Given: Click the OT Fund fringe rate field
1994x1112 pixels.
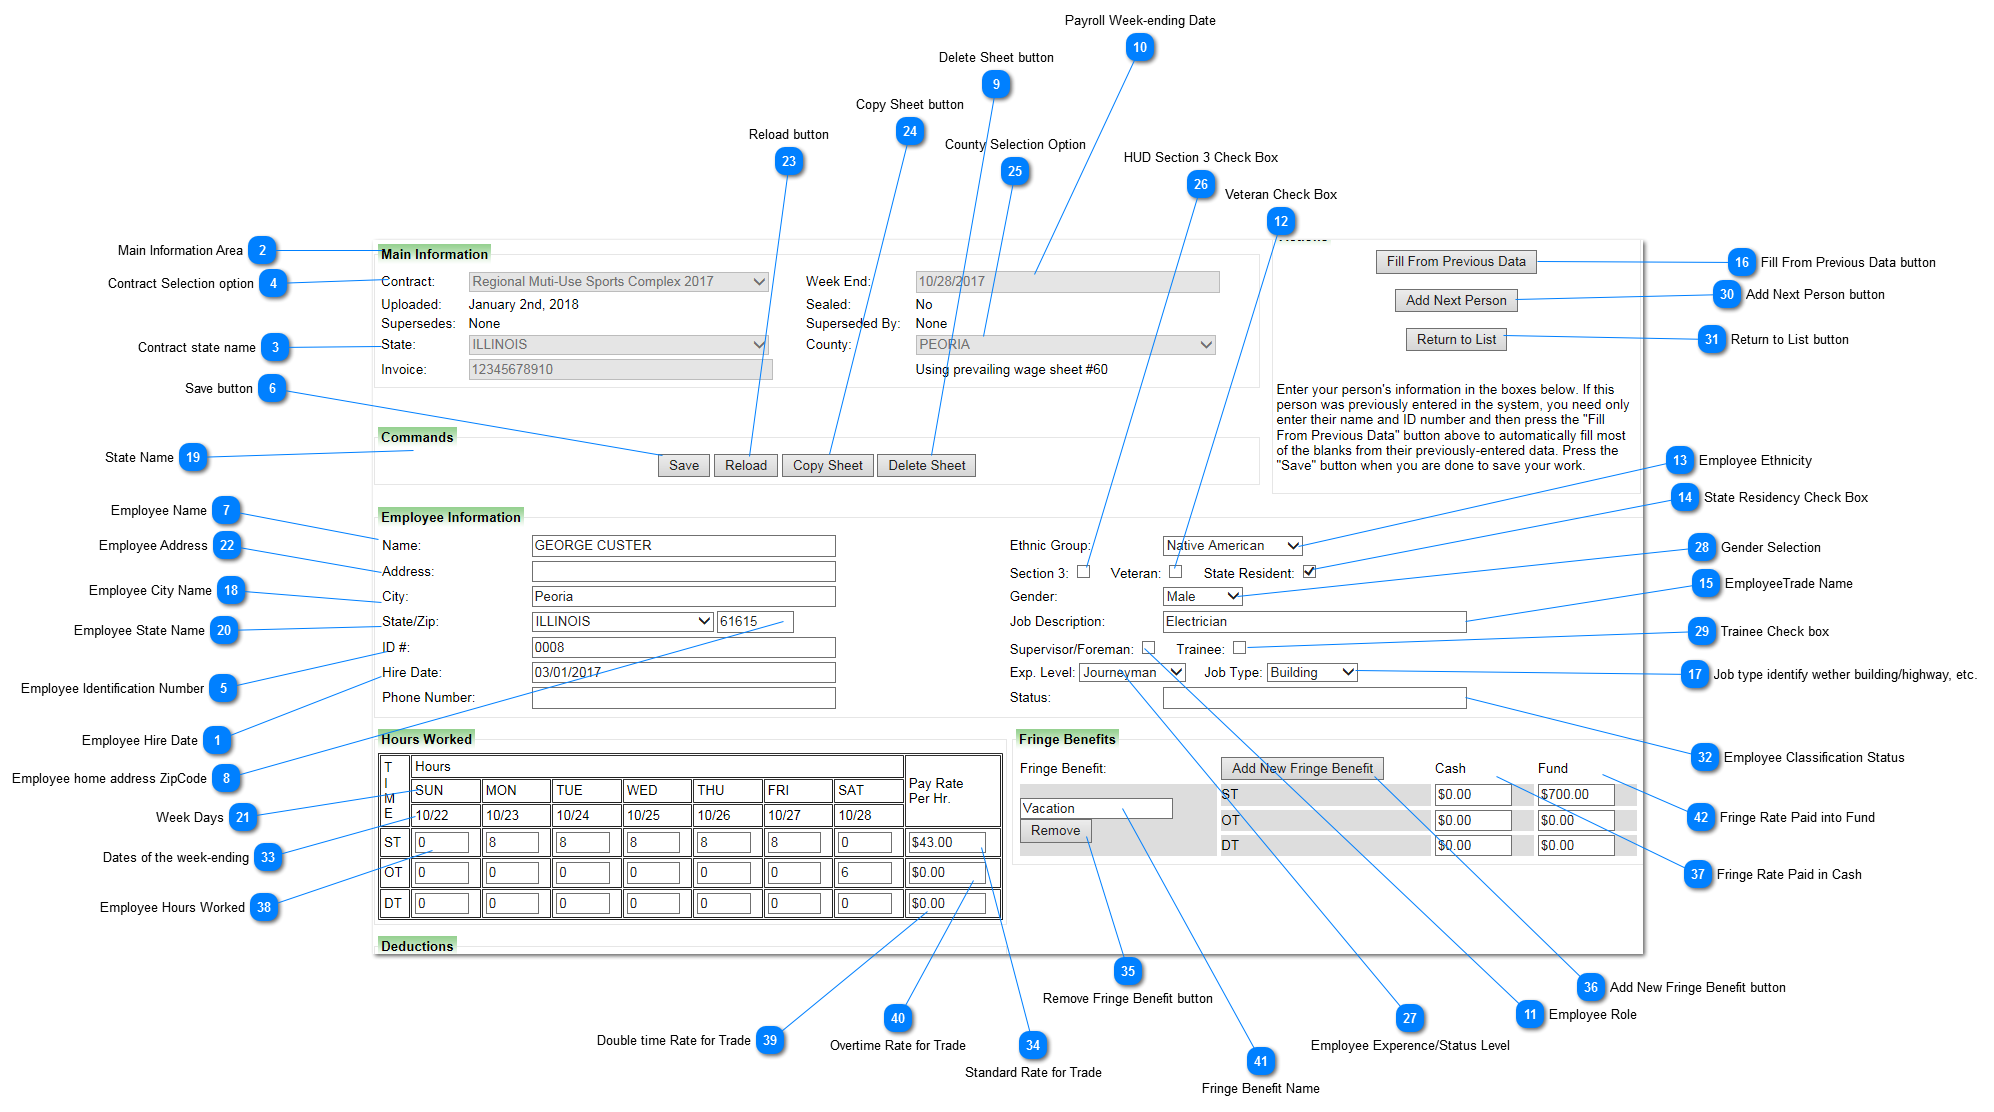Looking at the screenshot, I should click(1576, 820).
